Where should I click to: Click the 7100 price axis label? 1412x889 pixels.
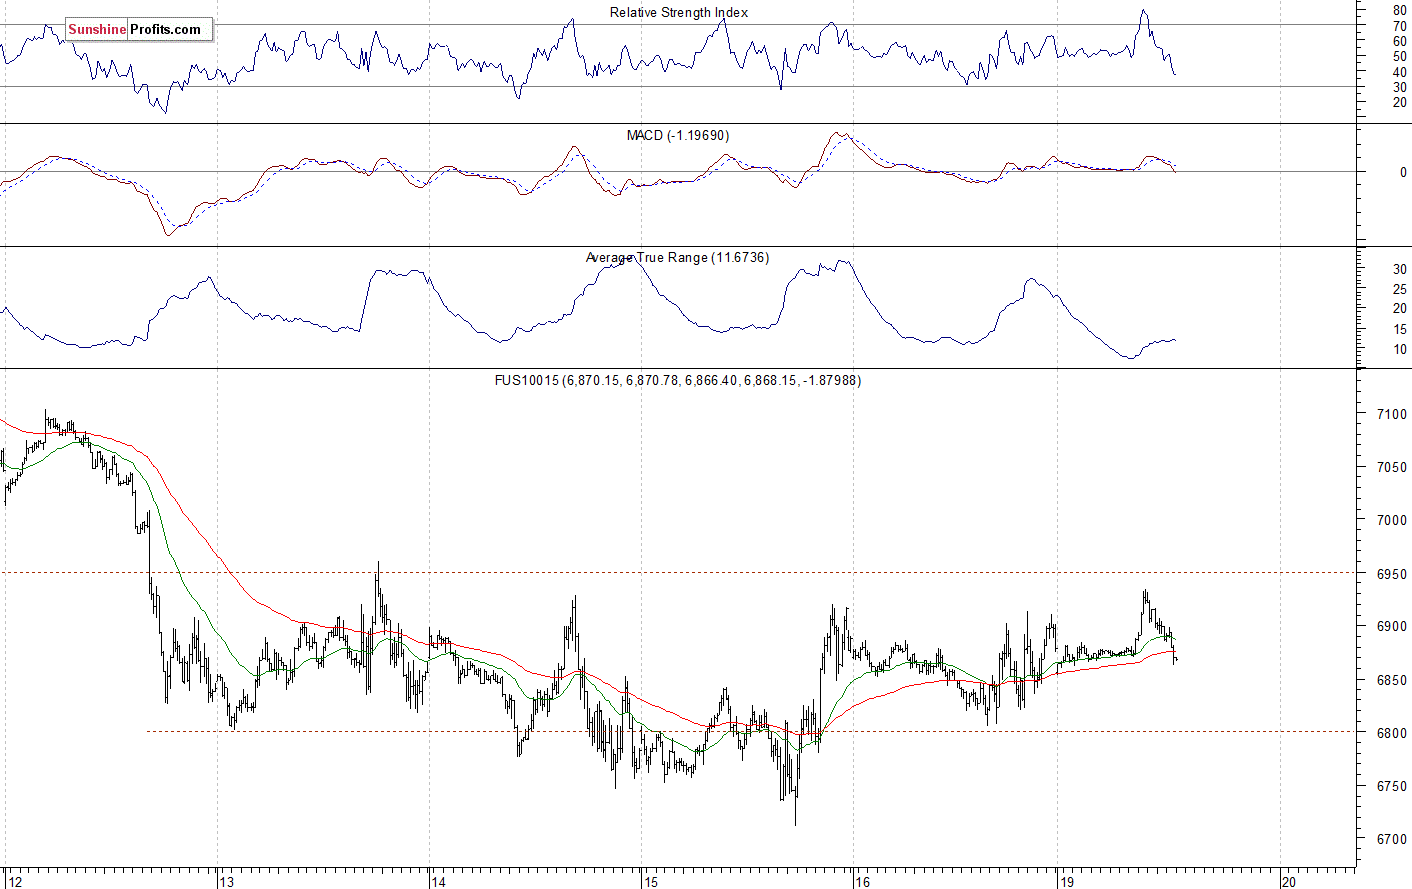[1392, 414]
